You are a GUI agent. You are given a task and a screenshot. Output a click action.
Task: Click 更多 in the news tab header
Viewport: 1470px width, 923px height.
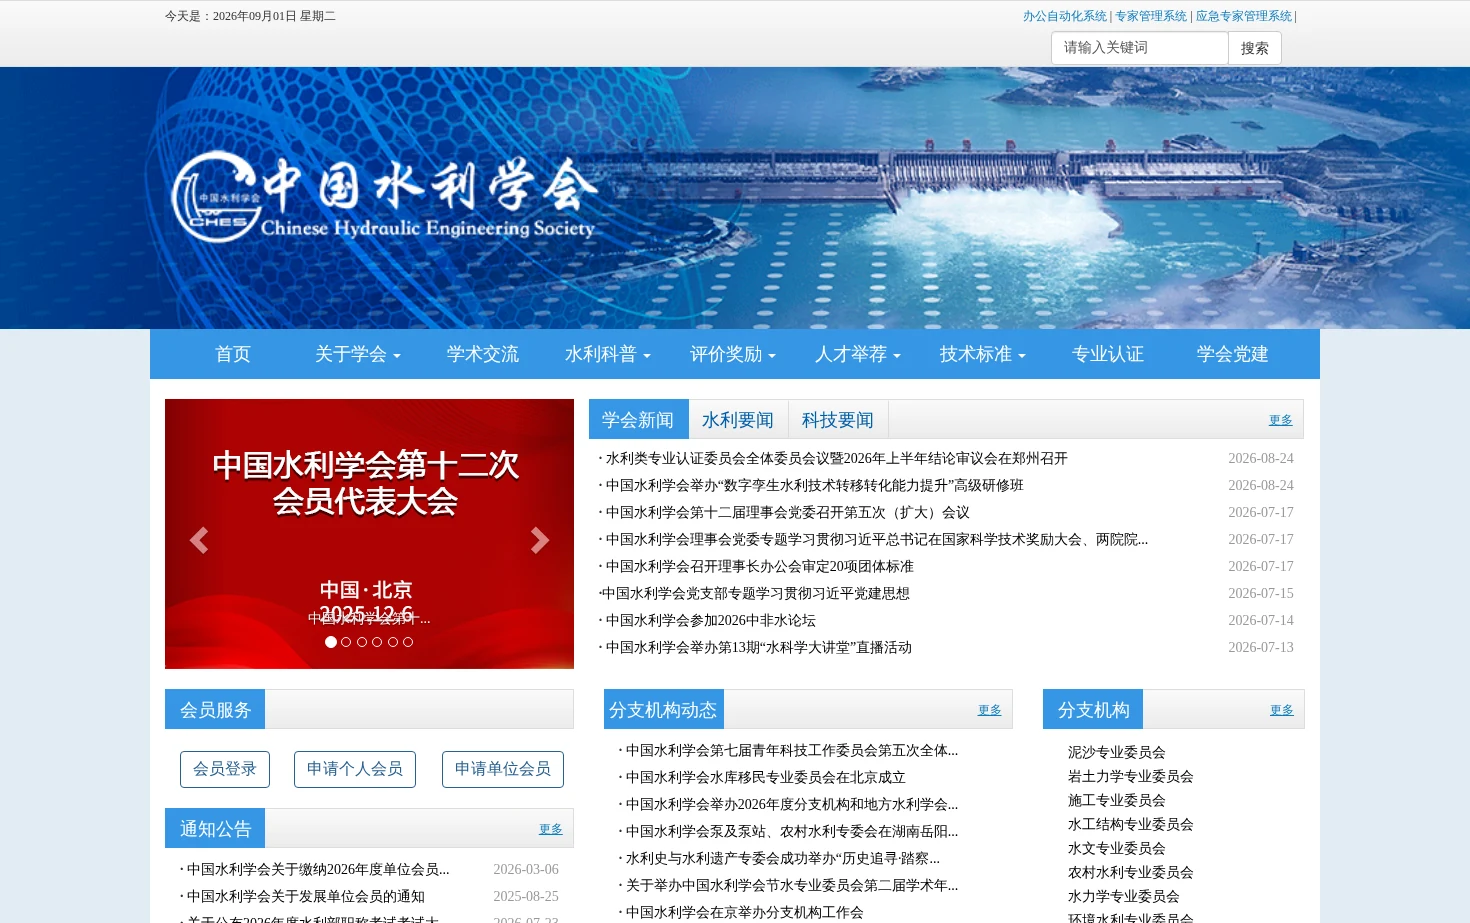tap(1281, 420)
